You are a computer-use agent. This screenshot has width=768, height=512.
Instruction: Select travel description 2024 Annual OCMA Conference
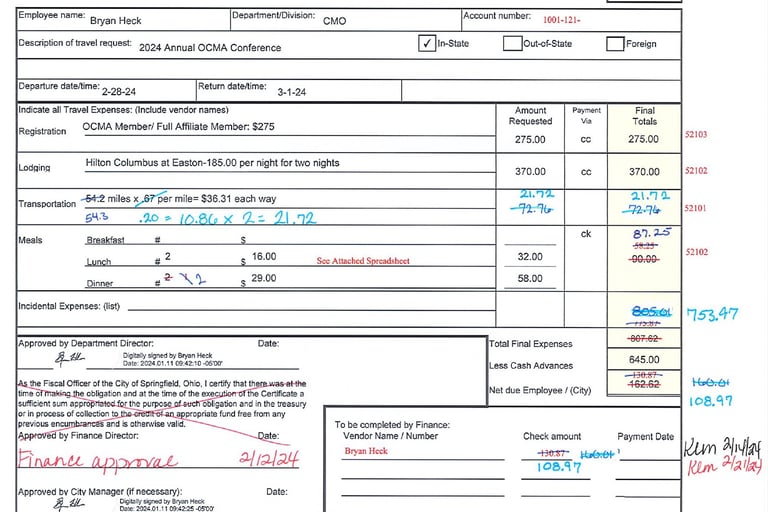(x=210, y=48)
